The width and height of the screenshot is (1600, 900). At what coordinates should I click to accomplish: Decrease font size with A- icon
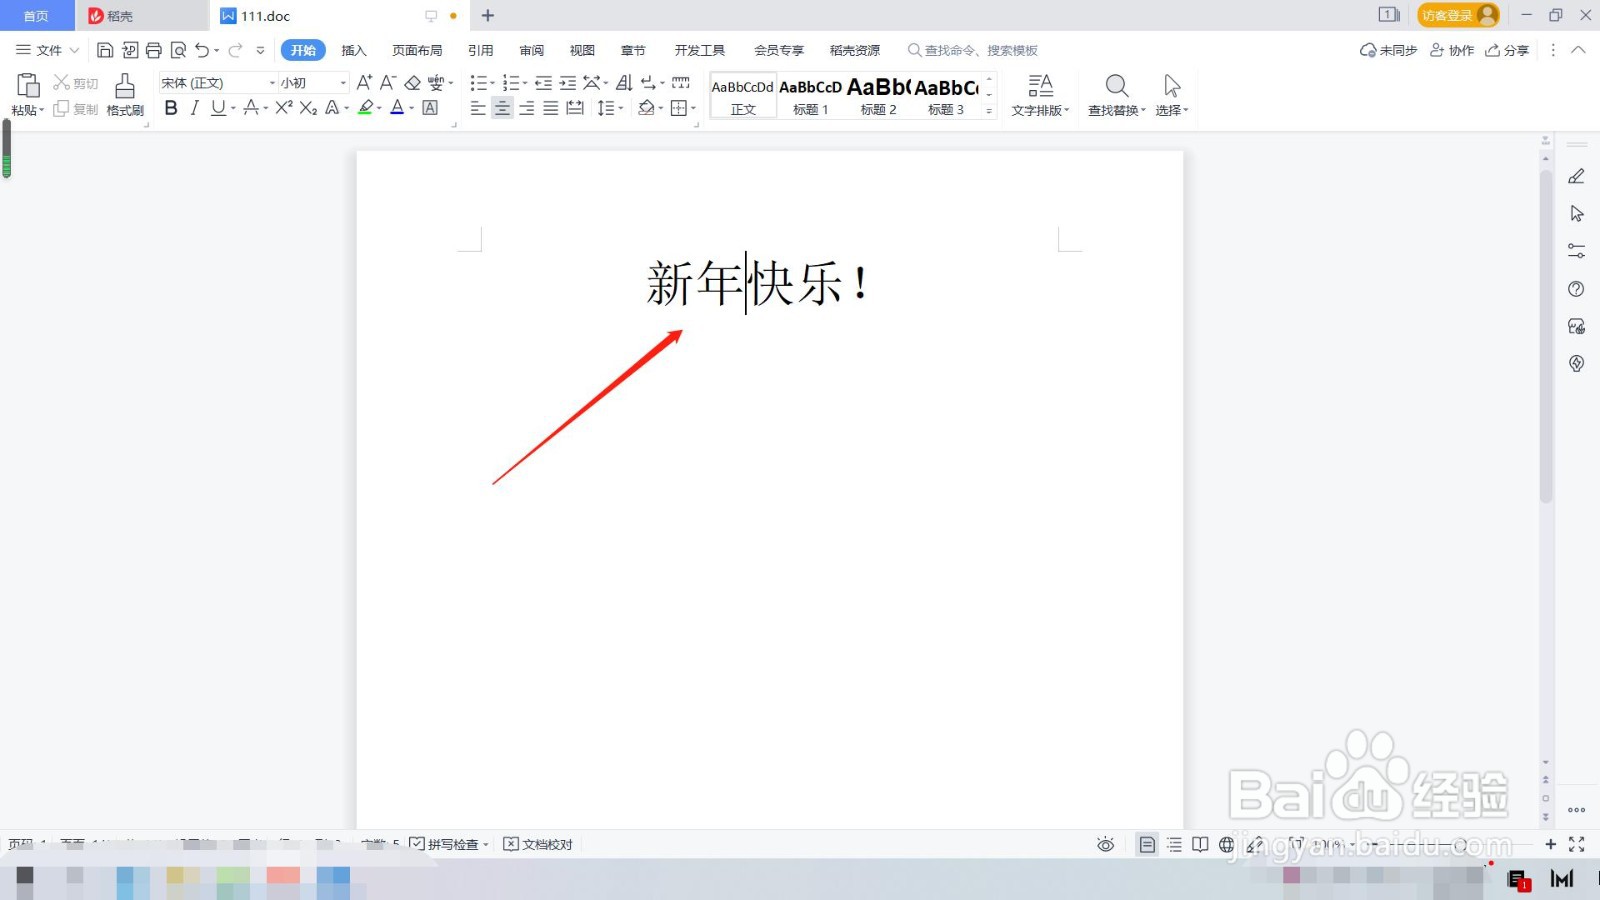point(388,83)
